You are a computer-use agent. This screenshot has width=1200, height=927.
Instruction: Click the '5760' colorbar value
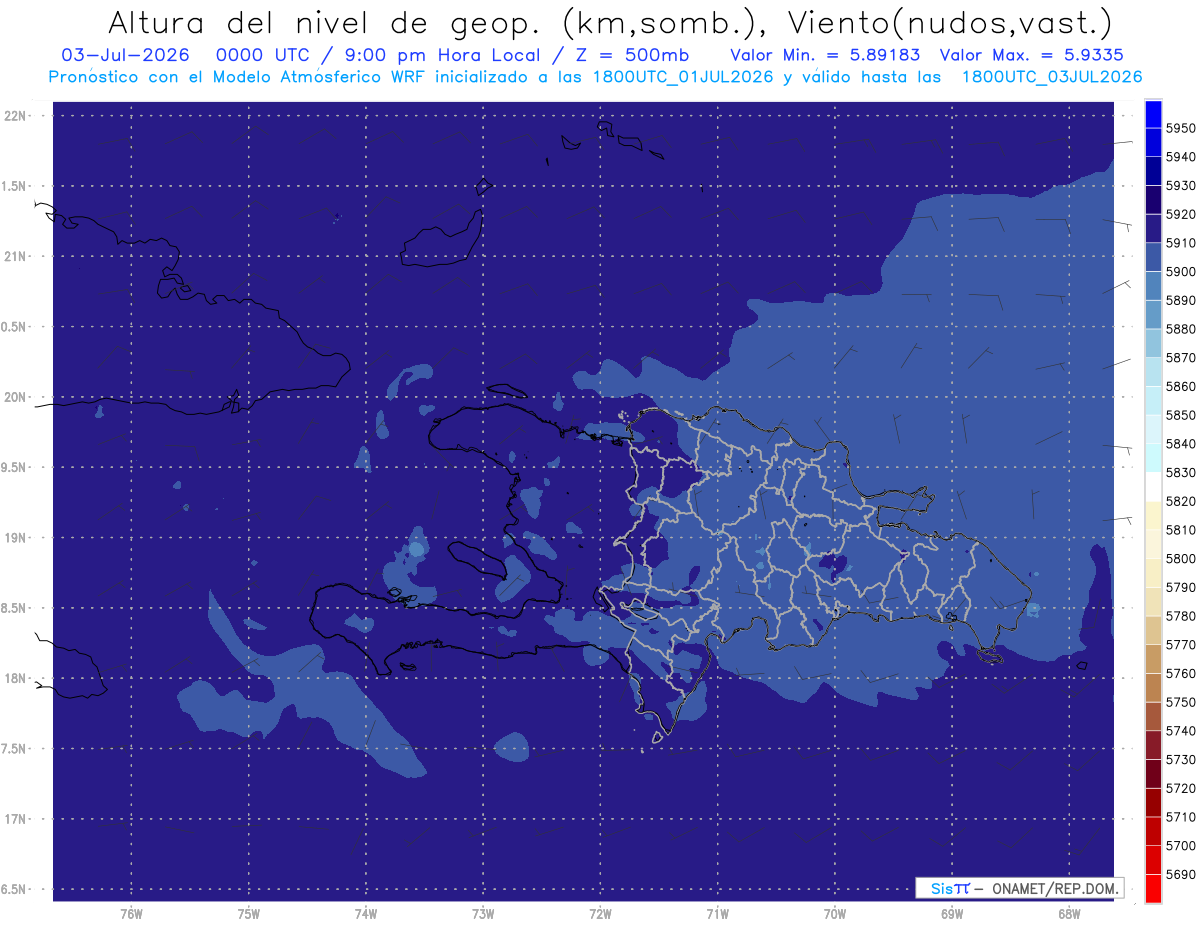(x=1181, y=673)
